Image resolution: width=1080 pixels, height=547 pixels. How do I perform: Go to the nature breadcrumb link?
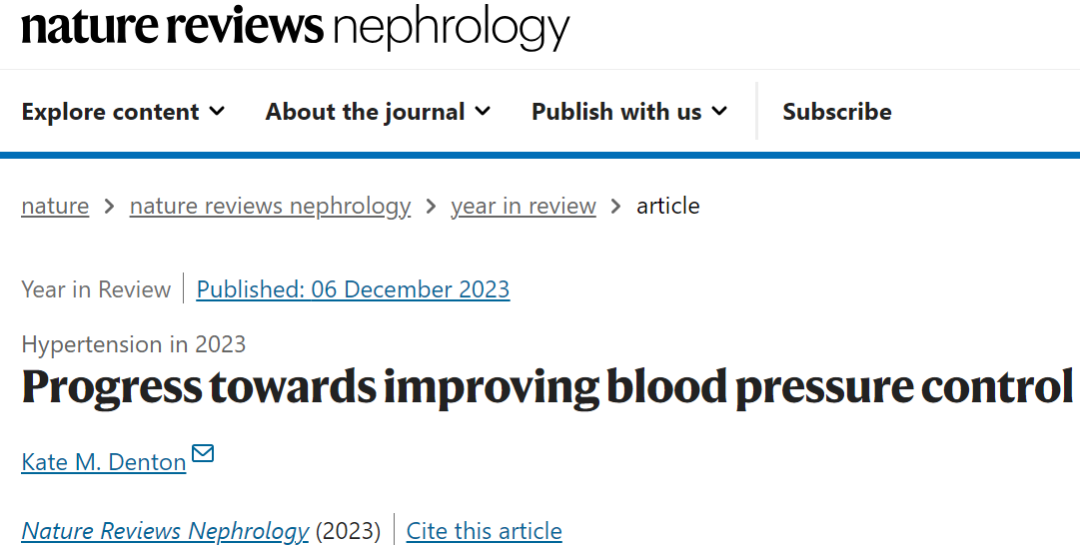click(55, 206)
